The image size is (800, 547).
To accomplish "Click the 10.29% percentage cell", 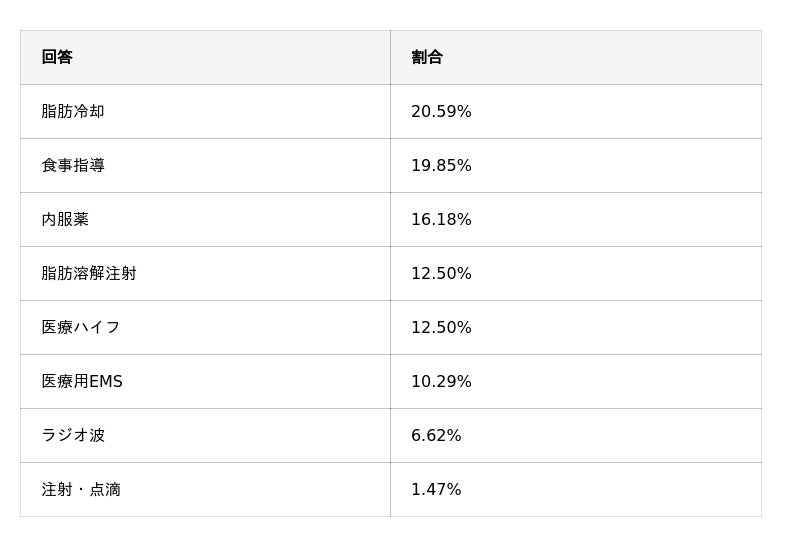I will coord(441,381).
